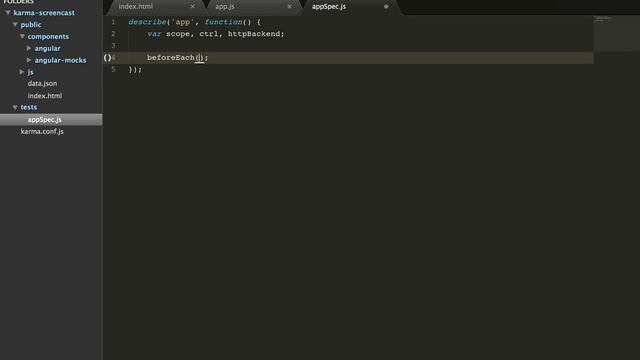Viewport: 640px width, 360px height.
Task: Collapse the components folder arrow
Action: 22,36
